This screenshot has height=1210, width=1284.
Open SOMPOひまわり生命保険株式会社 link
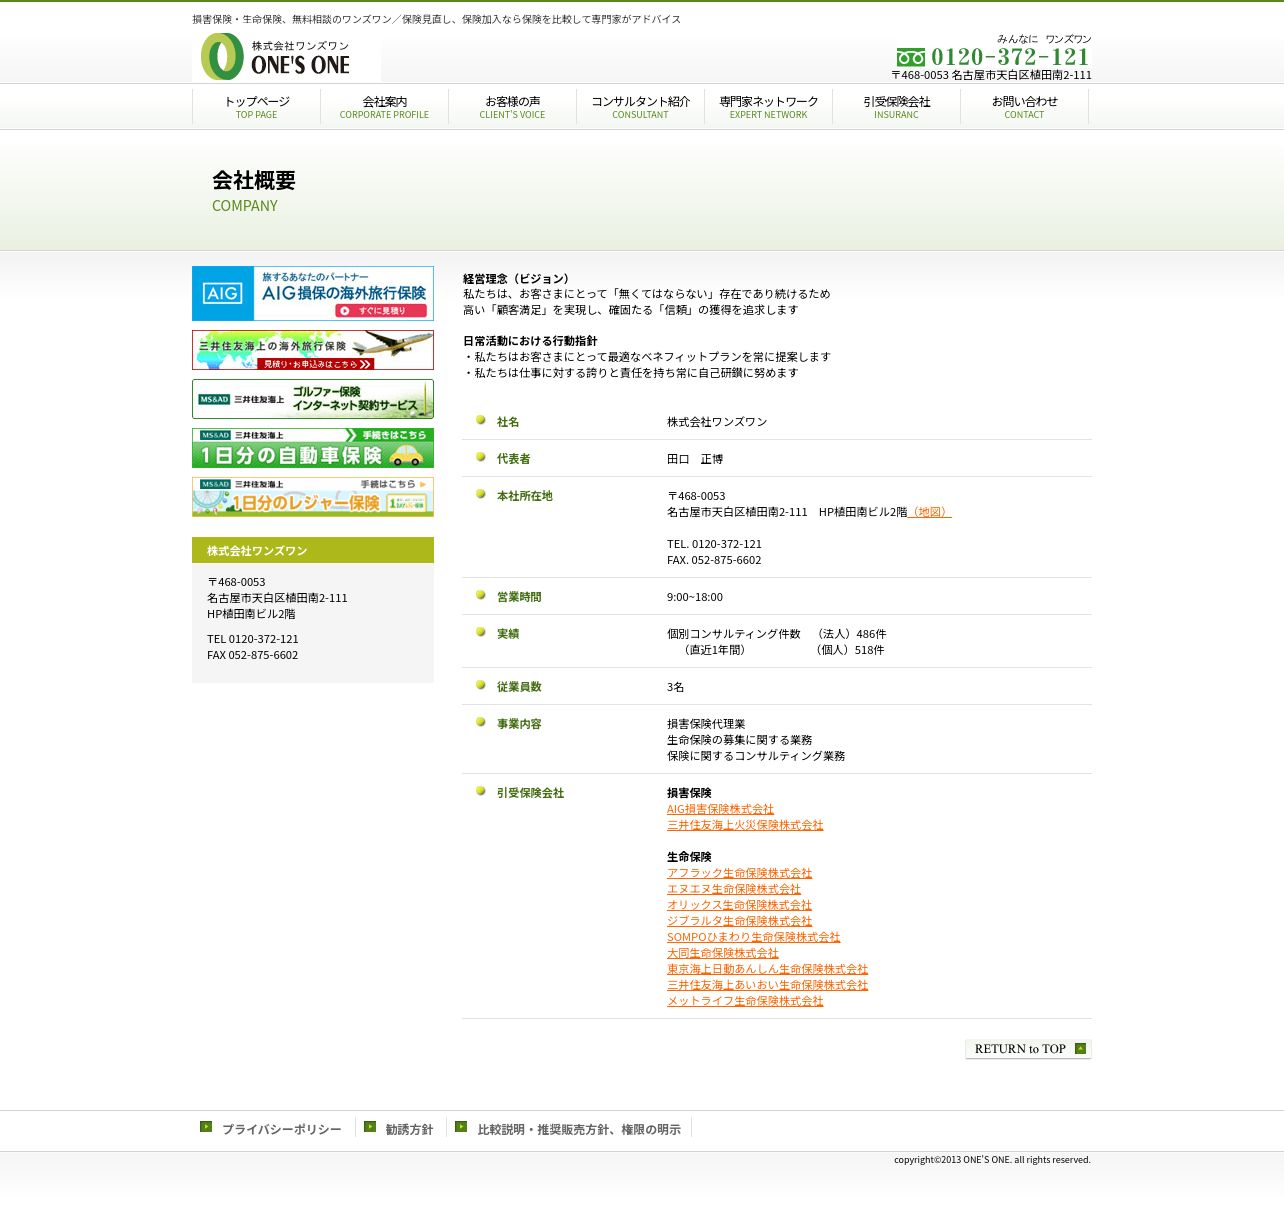click(754, 937)
